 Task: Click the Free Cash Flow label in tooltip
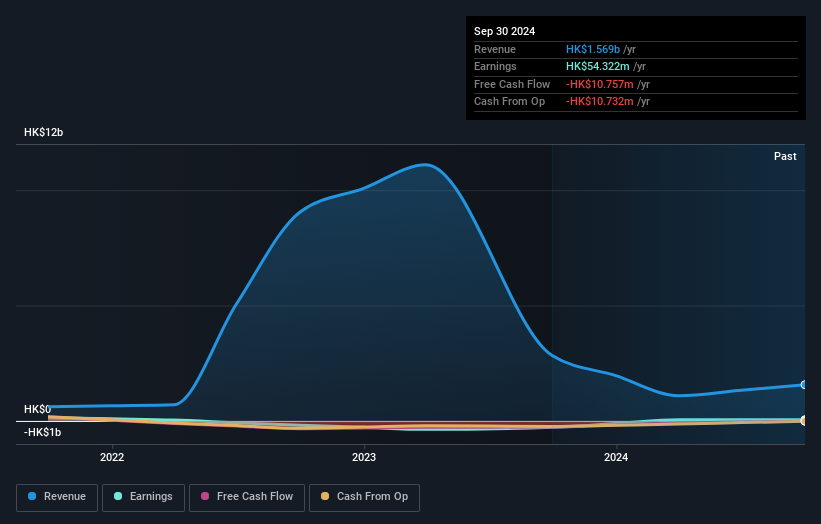click(512, 84)
